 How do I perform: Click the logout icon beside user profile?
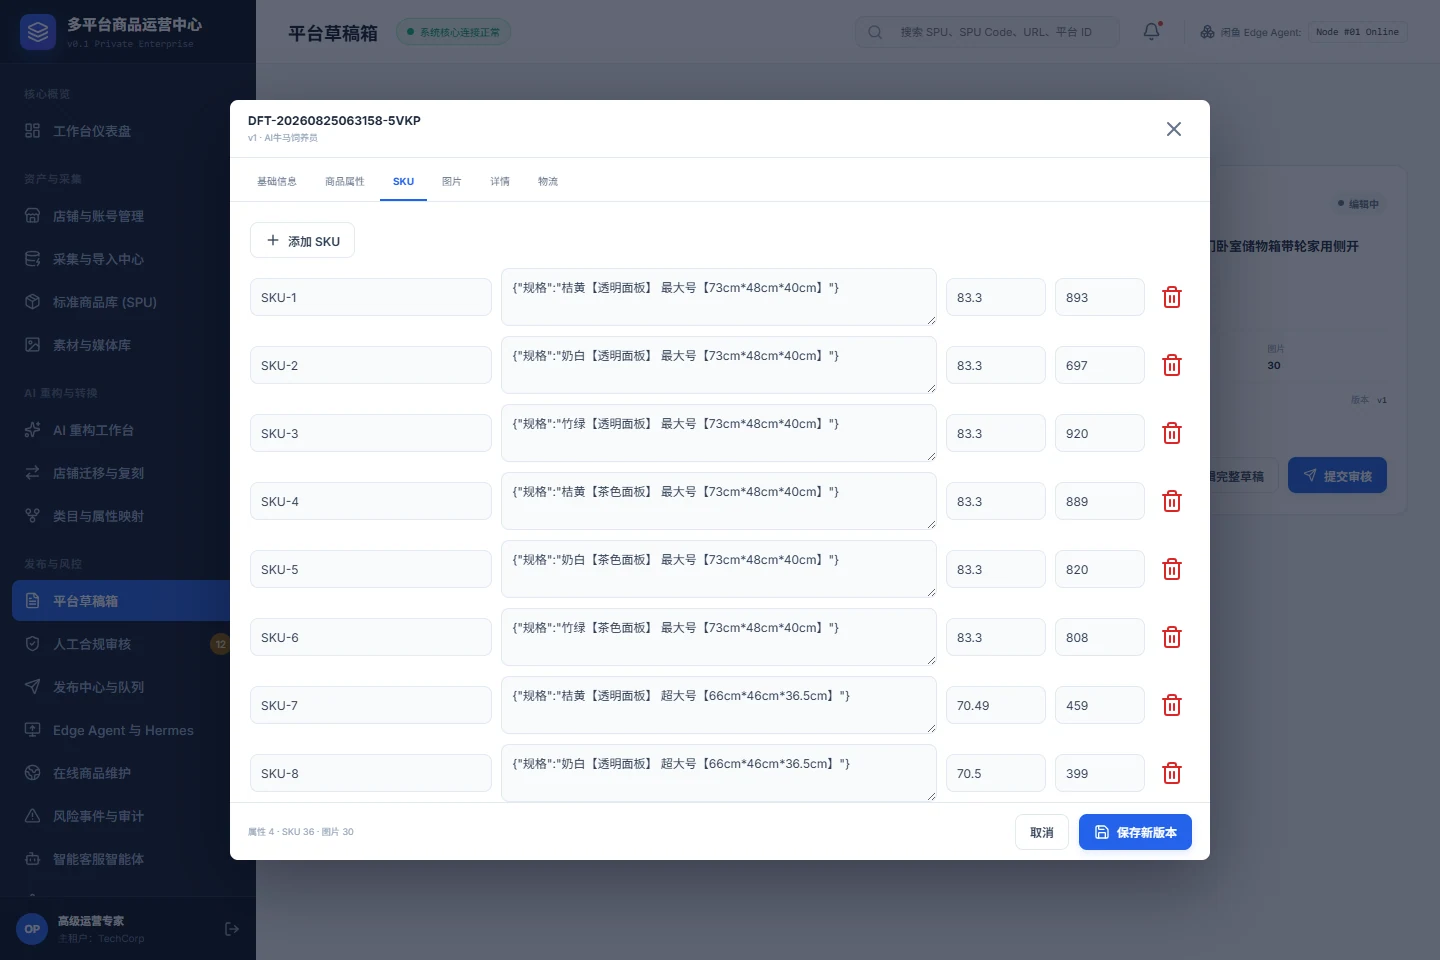click(232, 929)
